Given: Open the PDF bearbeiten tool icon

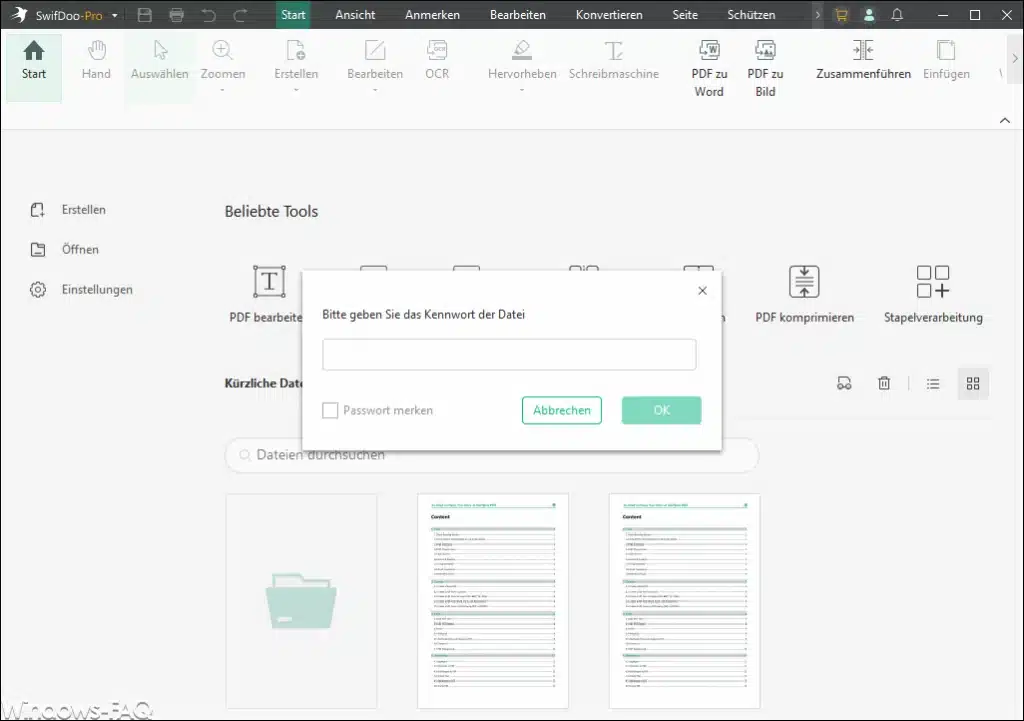Looking at the screenshot, I should (x=269, y=281).
